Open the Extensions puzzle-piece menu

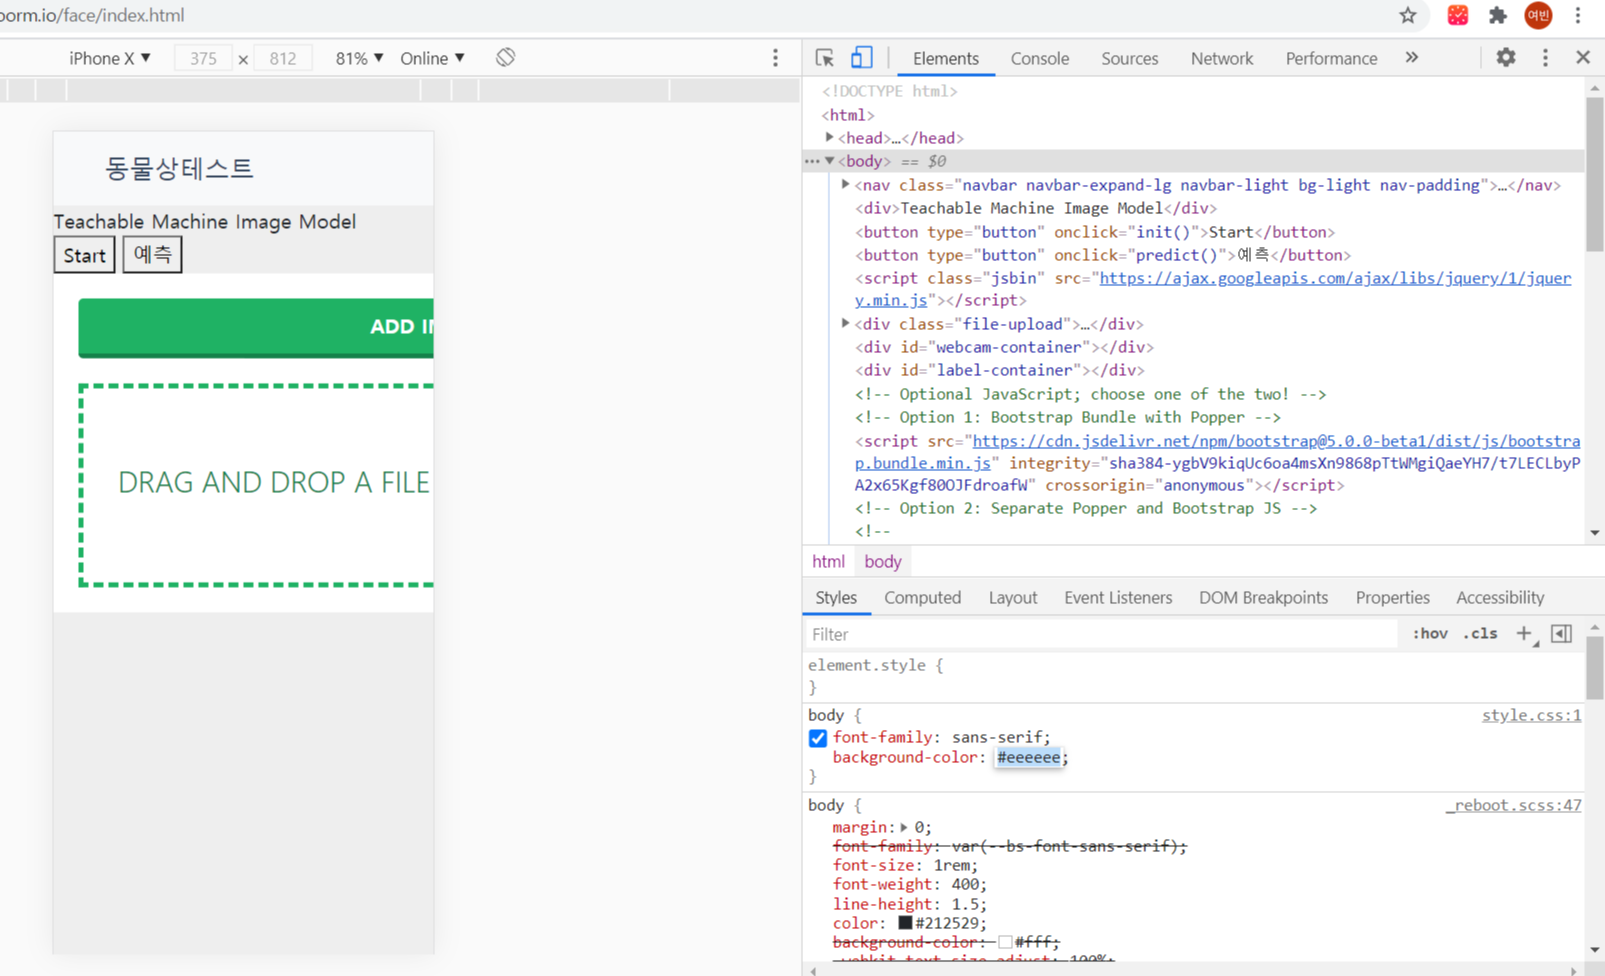(x=1498, y=15)
